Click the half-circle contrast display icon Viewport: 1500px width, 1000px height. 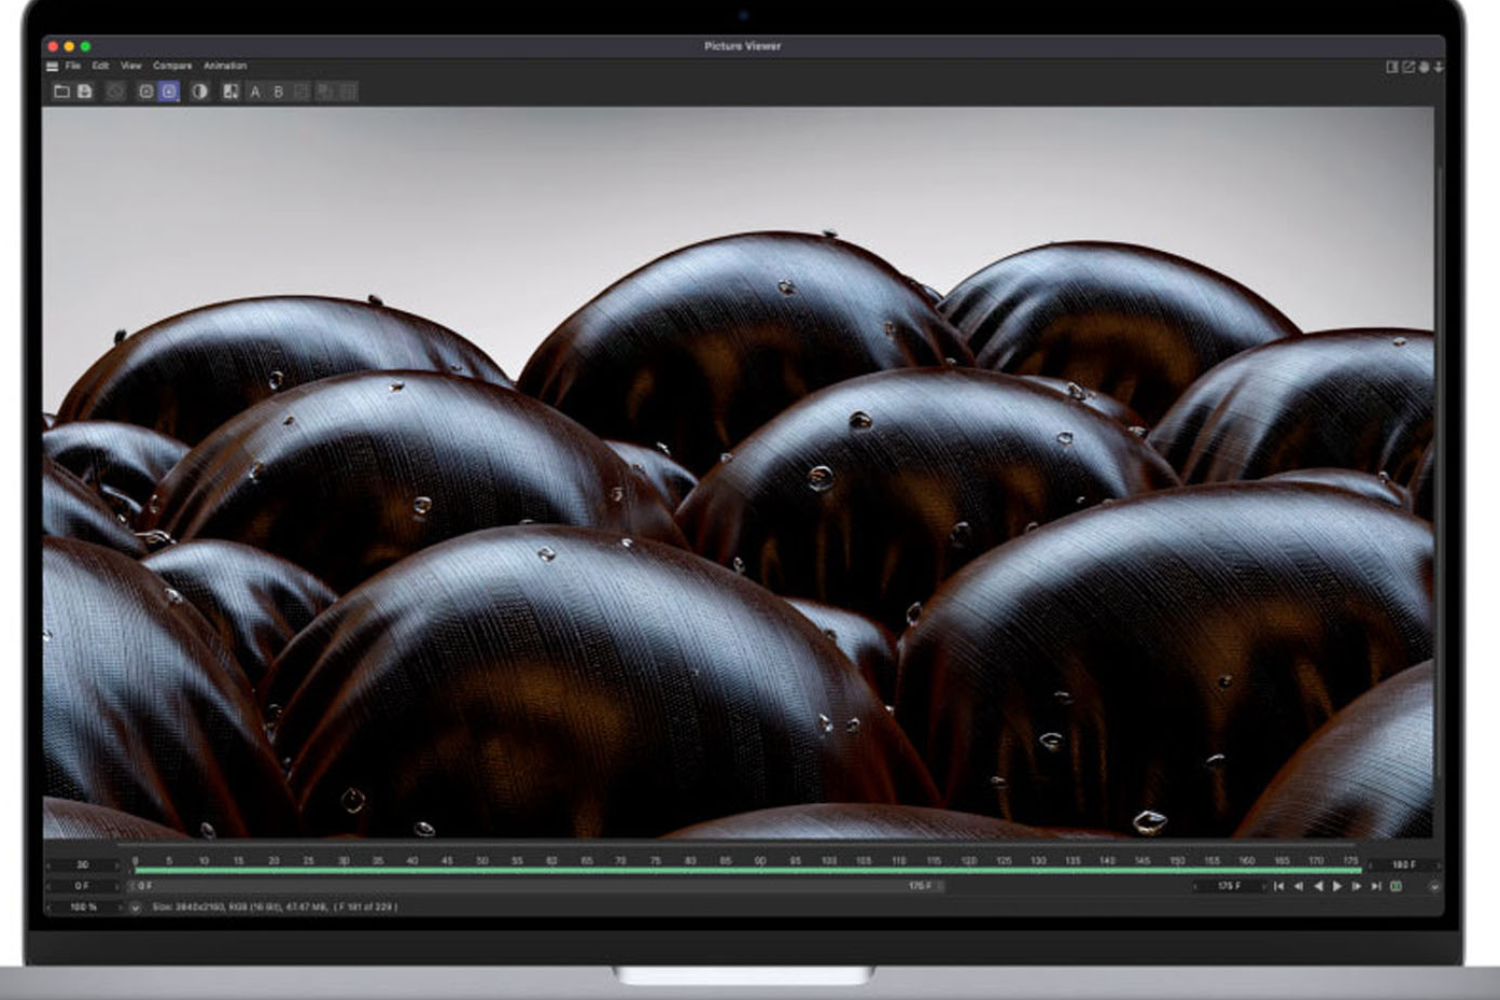pyautogui.click(x=200, y=92)
